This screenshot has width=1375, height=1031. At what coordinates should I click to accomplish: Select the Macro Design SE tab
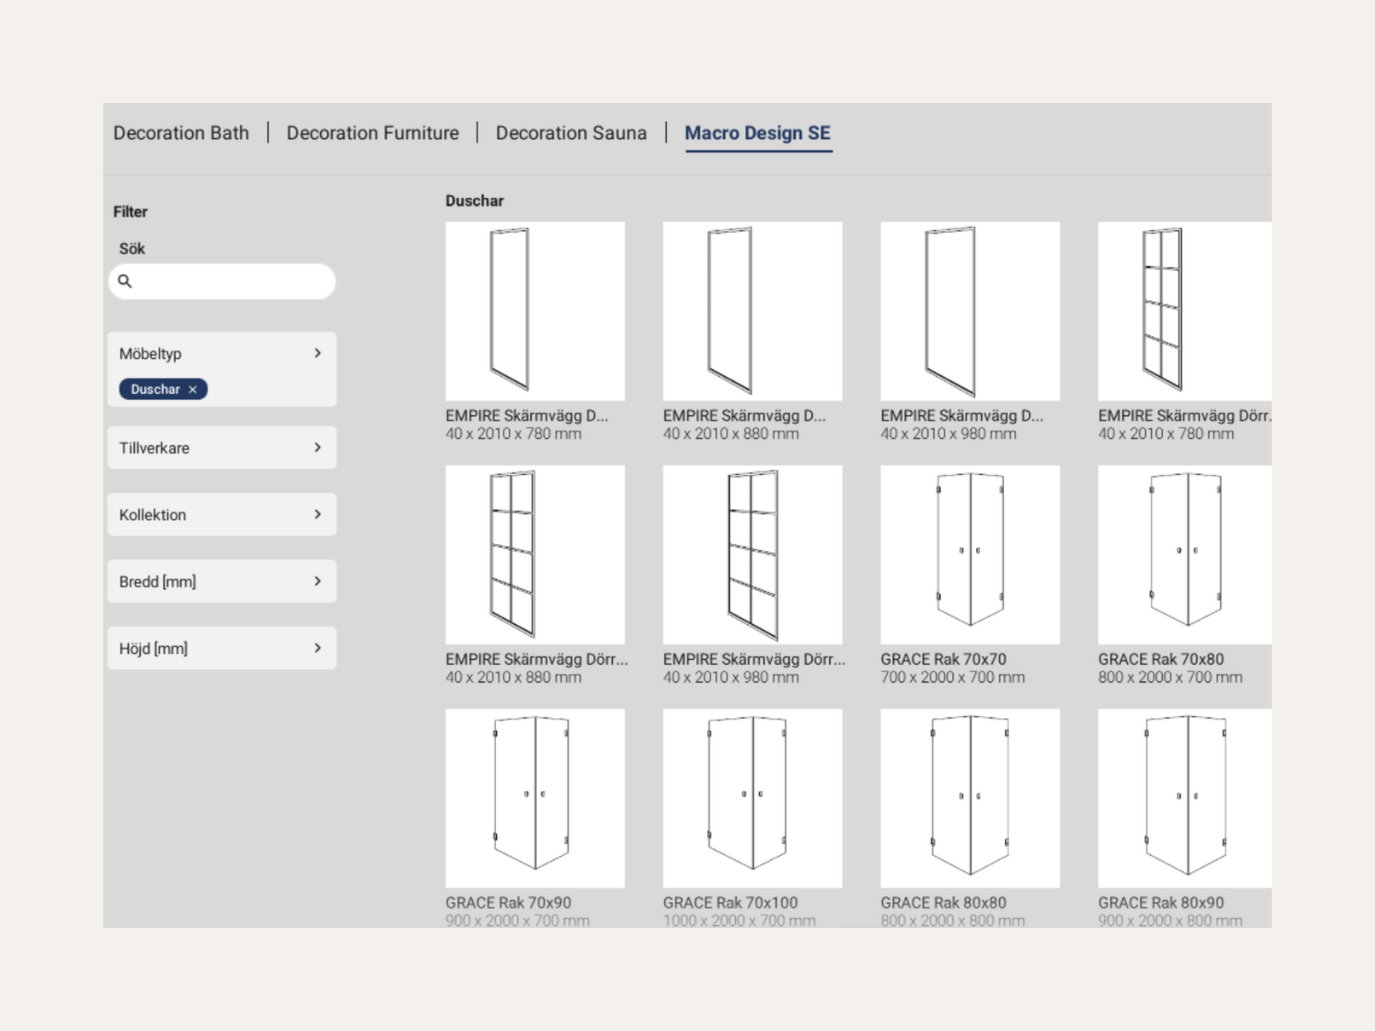pyautogui.click(x=758, y=133)
